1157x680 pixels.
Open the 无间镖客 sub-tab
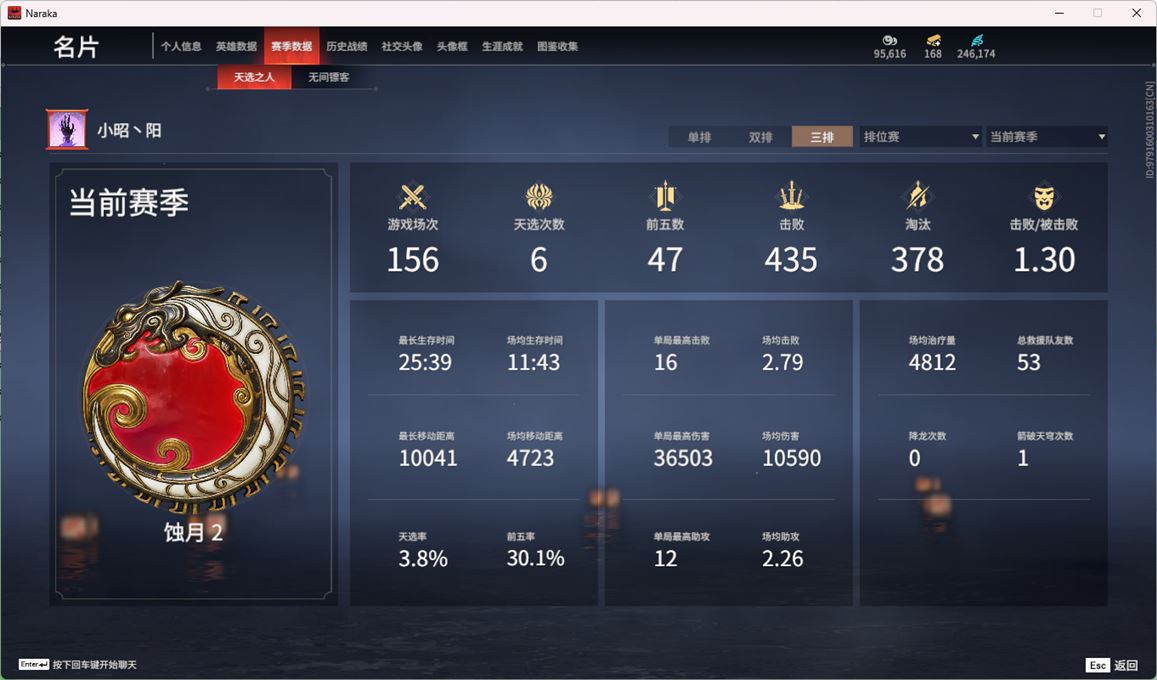328,77
